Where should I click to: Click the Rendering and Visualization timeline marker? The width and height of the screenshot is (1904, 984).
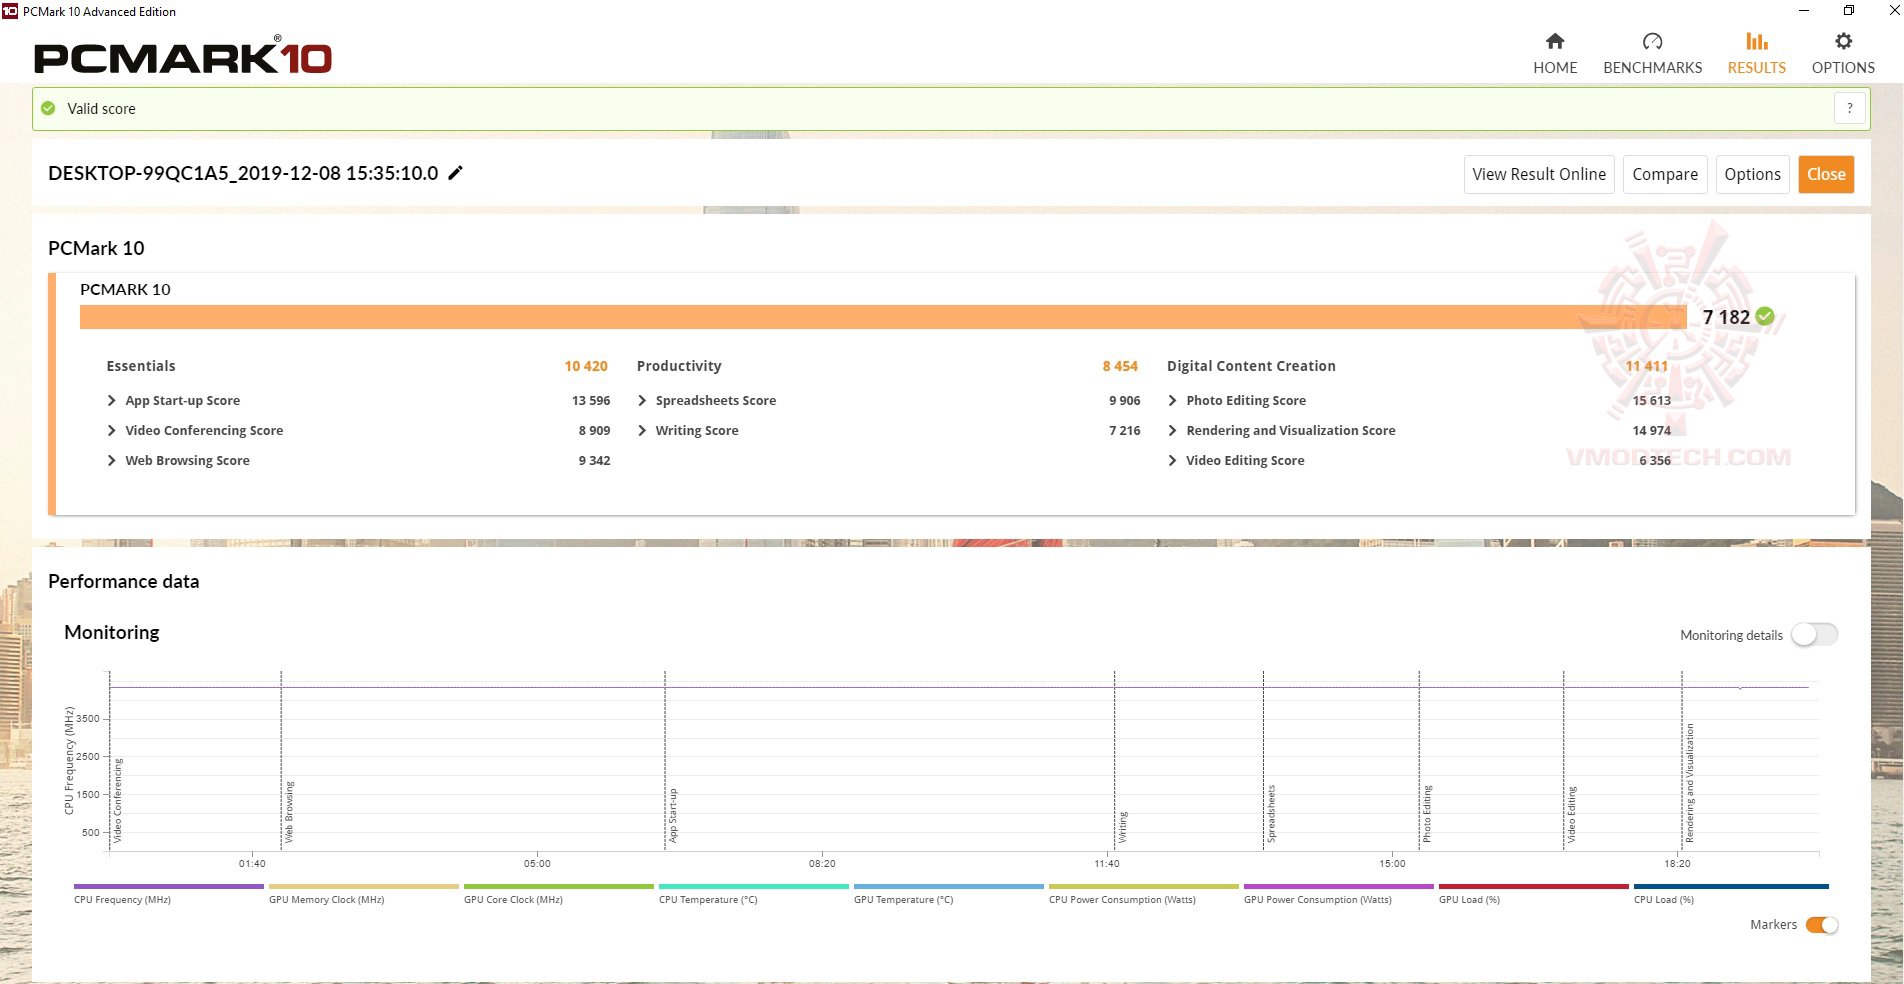pyautogui.click(x=1690, y=783)
